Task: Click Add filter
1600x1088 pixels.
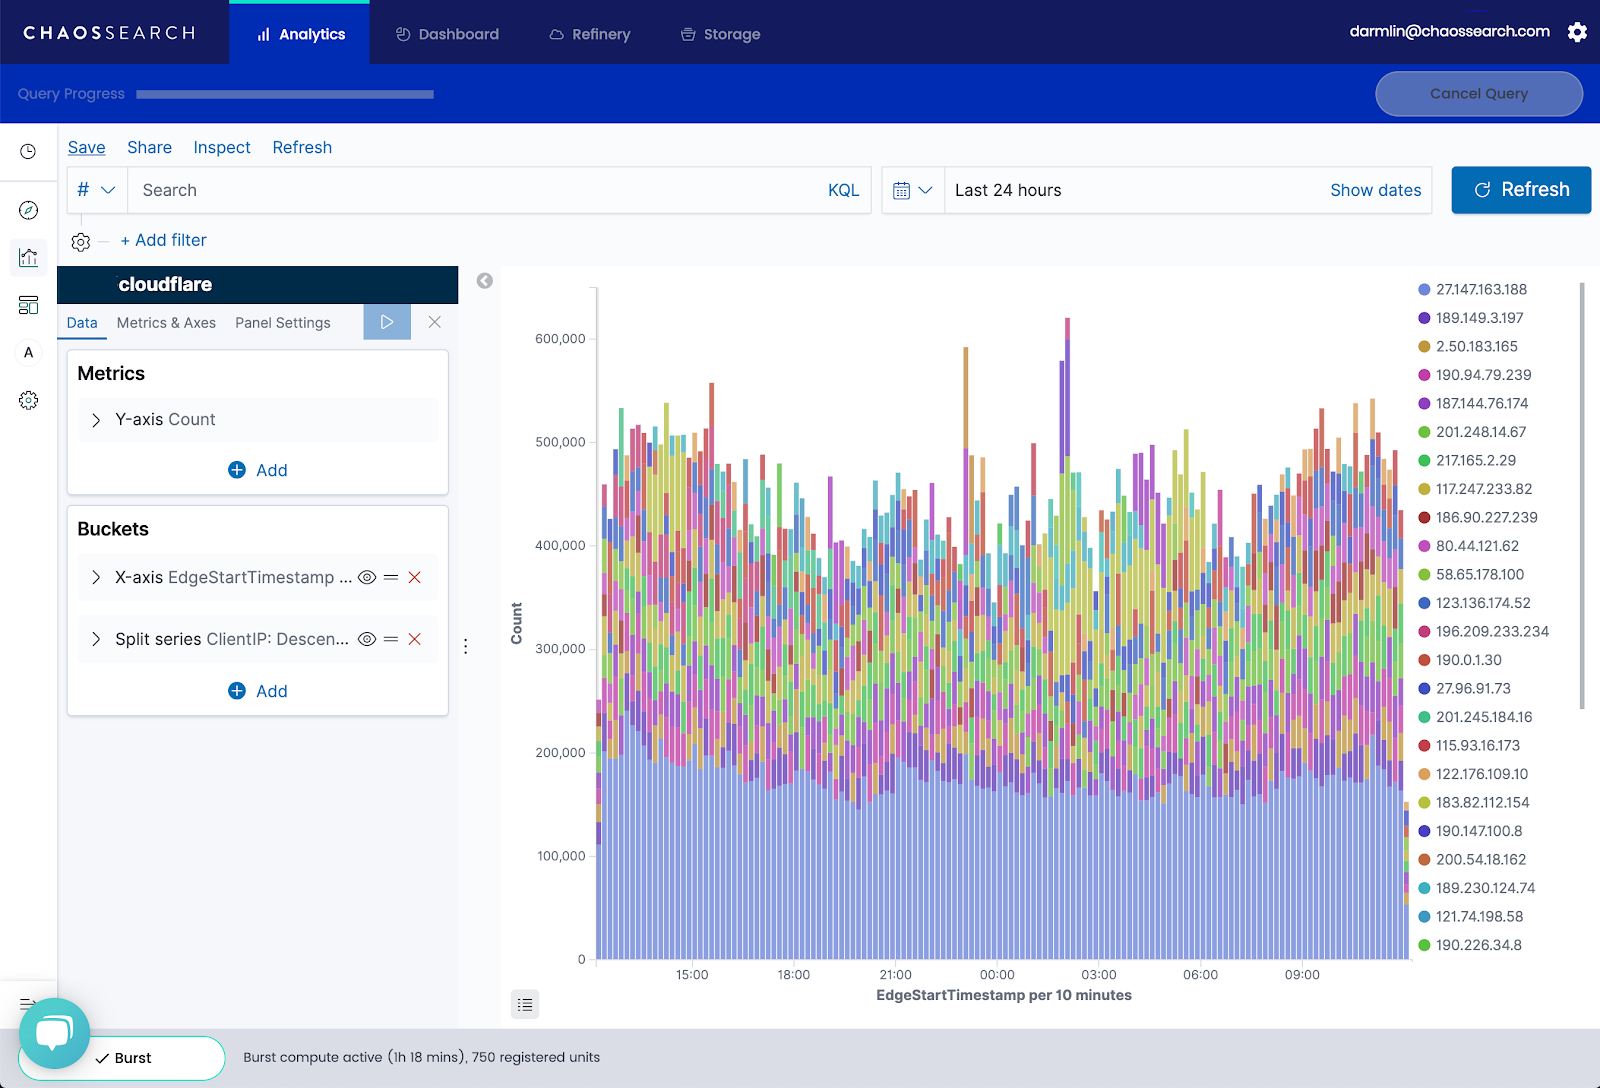Action: point(163,240)
